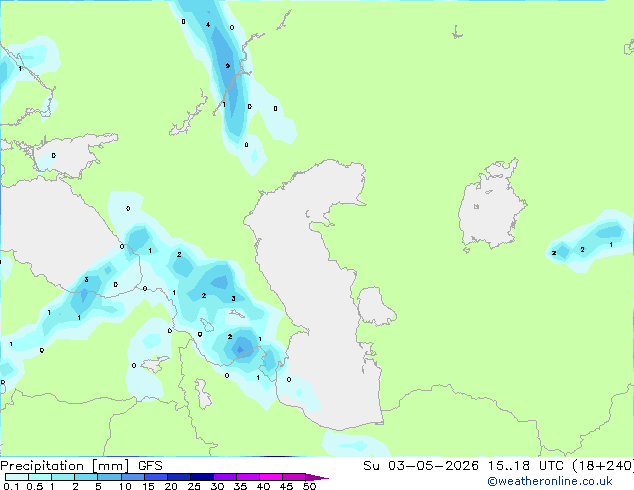Image resolution: width=634 pixels, height=490 pixels.
Task: Select the 25–30 mm navy legend swatch
Action: tap(202, 477)
